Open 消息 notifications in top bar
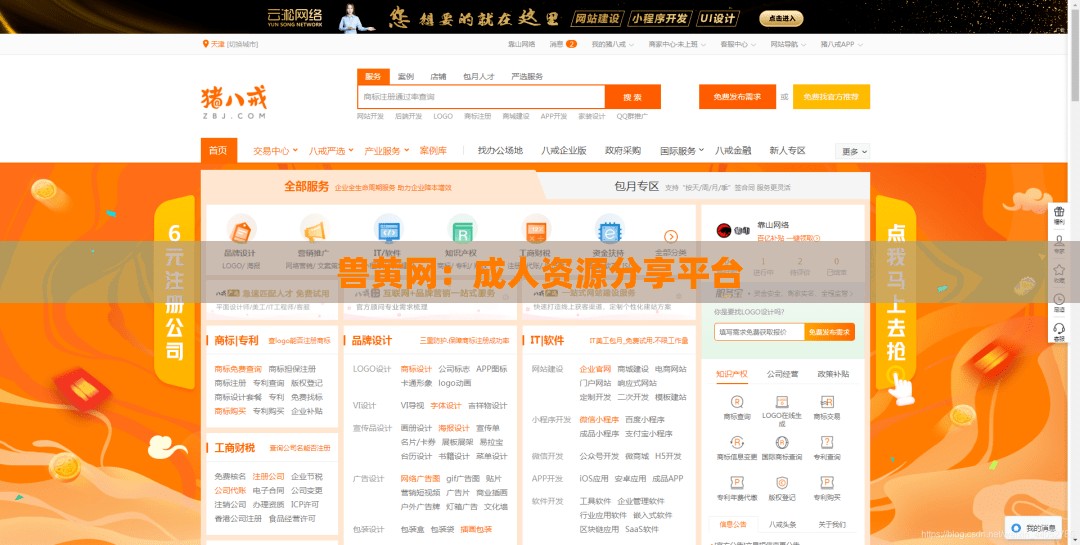Screen dimensions: 1080x545 coord(563,44)
